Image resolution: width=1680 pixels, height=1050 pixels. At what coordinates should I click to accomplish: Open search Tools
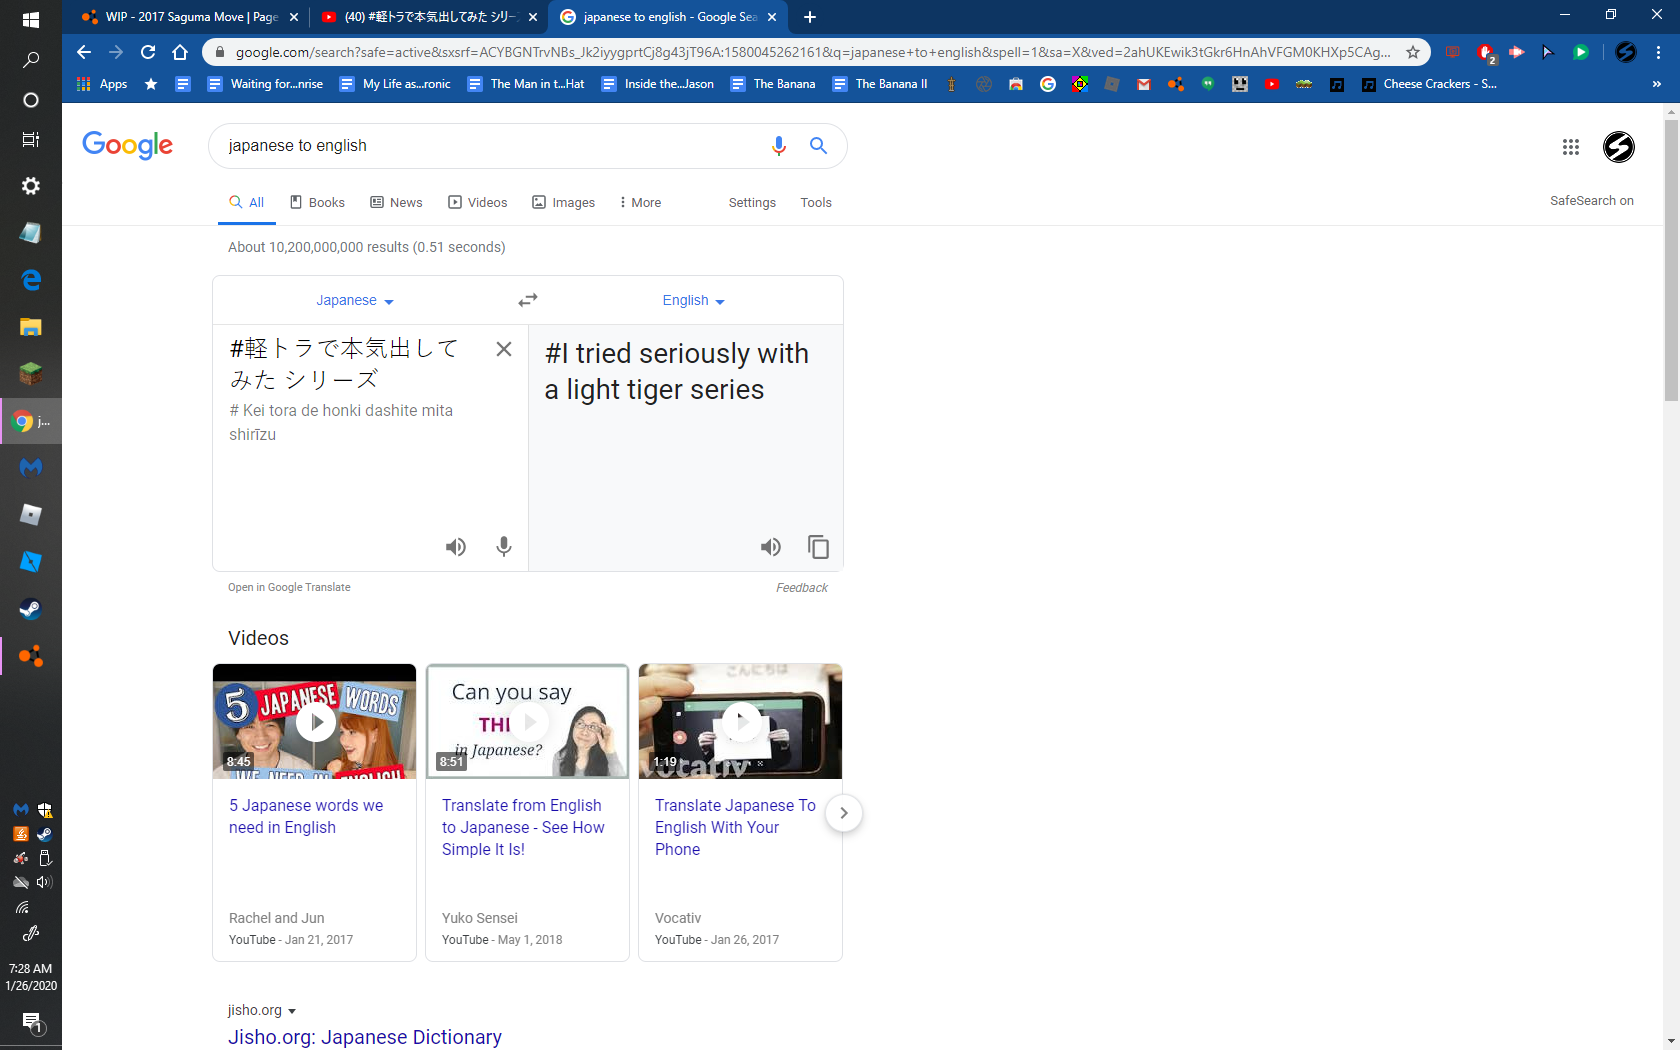pyautogui.click(x=816, y=202)
